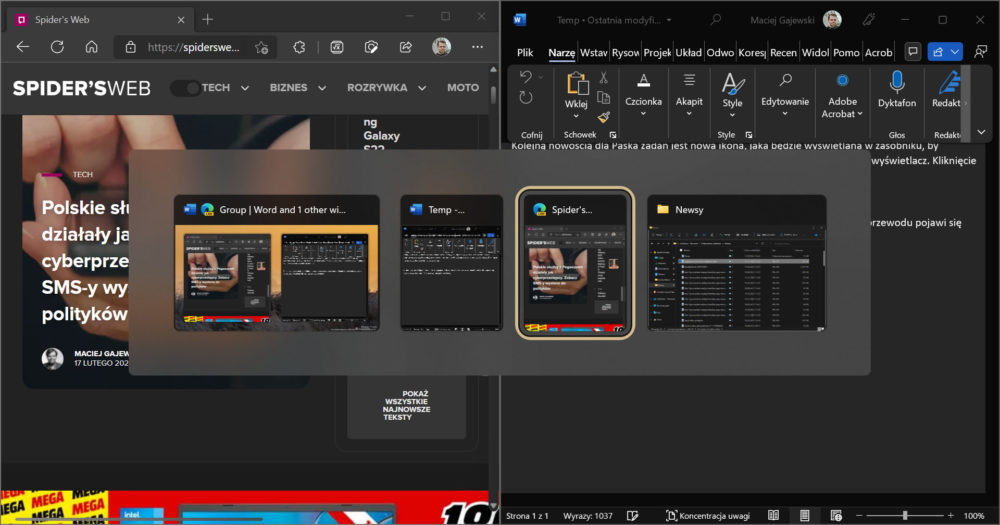Viewport: 1000px width, 525px height.
Task: Zoom in with plus button
Action: (951, 515)
